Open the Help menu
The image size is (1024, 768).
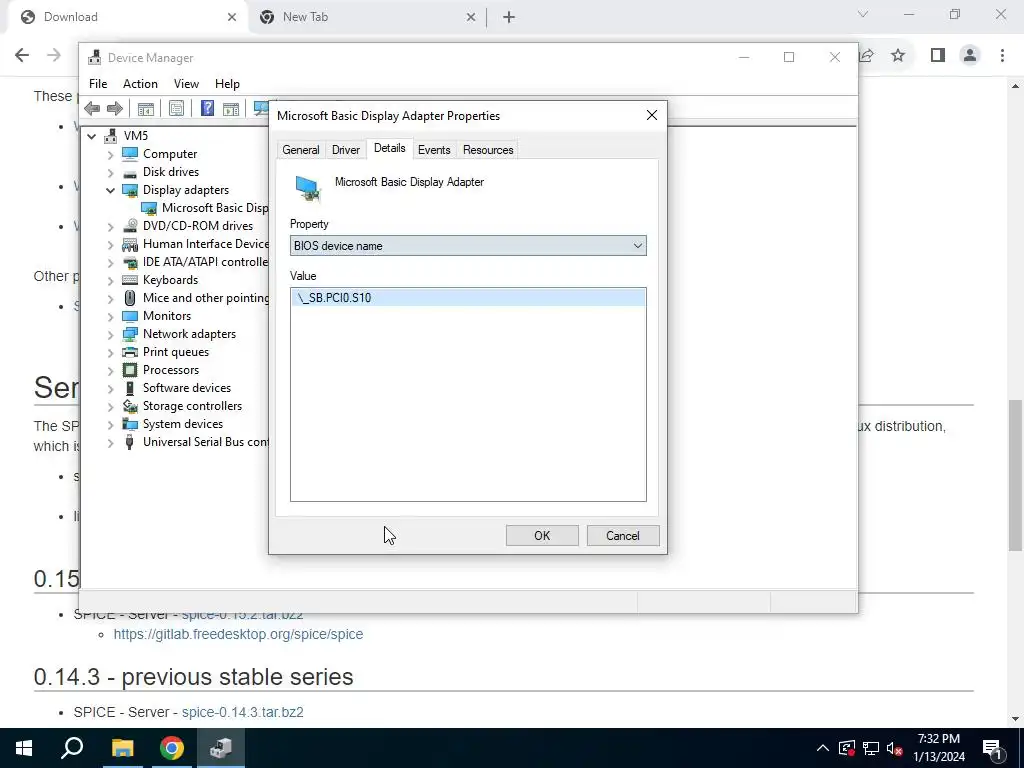point(227,84)
